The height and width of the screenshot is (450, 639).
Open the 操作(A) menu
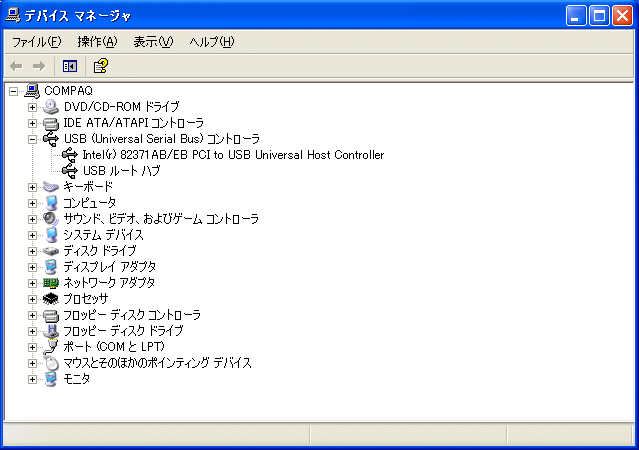click(97, 42)
